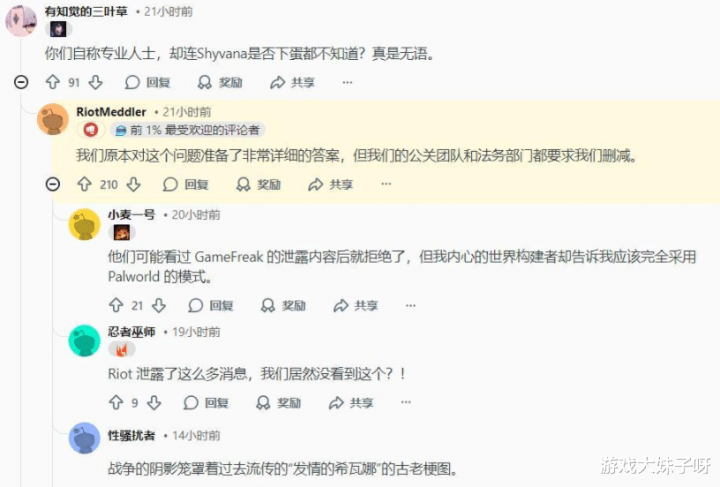This screenshot has height=487, width=720.
Task: Downvote RiotMeddler's comment
Action: [x=134, y=184]
